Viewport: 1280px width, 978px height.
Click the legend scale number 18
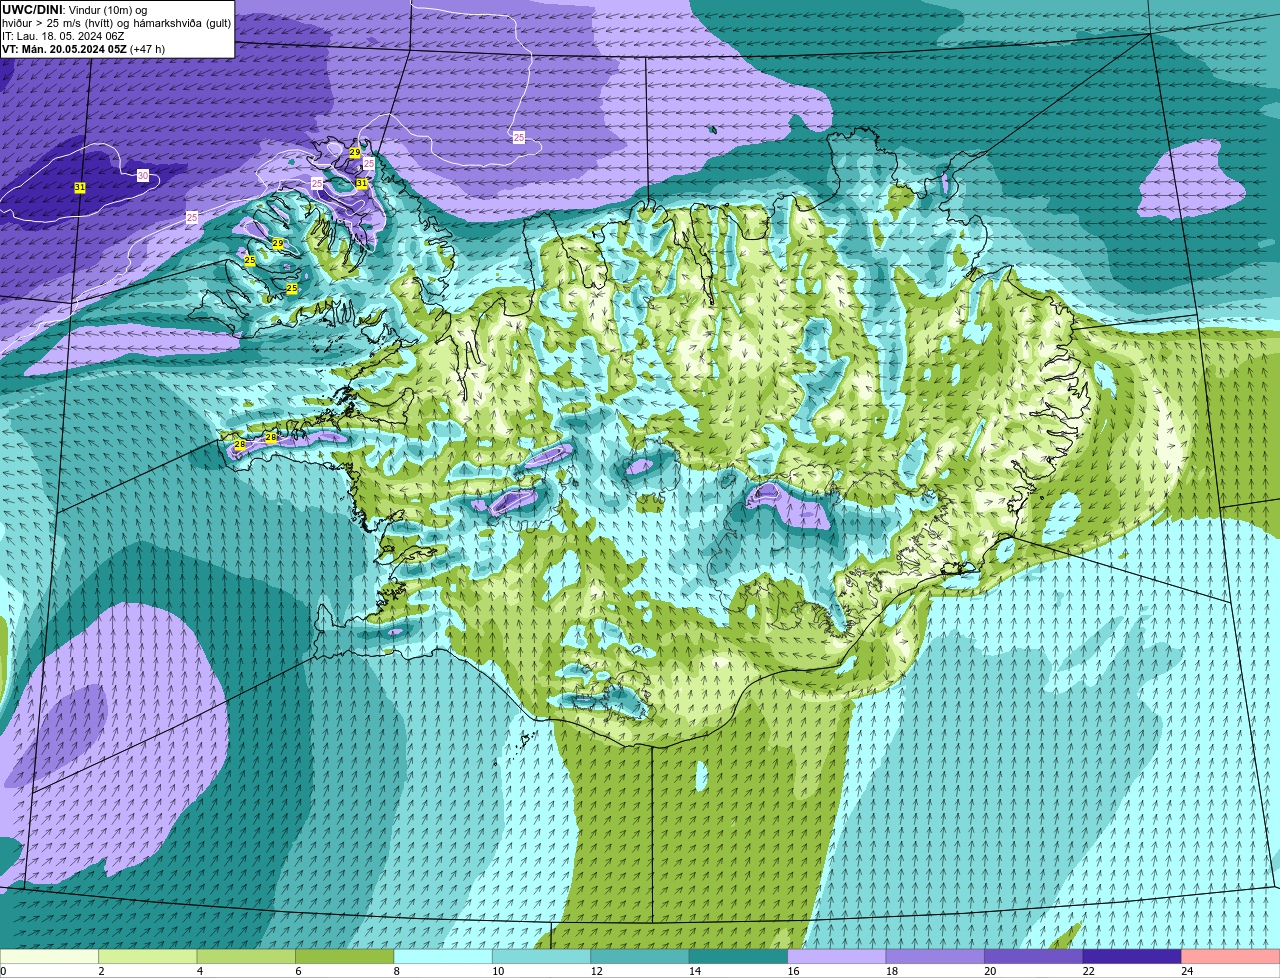(x=891, y=971)
